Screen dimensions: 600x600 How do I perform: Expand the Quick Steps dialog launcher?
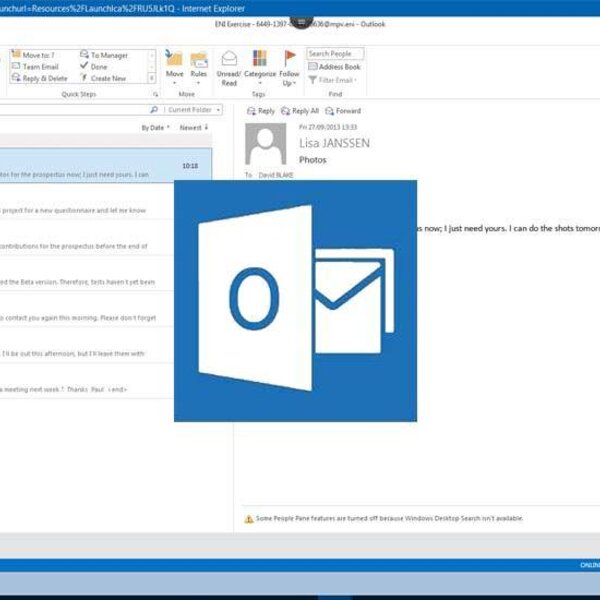[155, 94]
